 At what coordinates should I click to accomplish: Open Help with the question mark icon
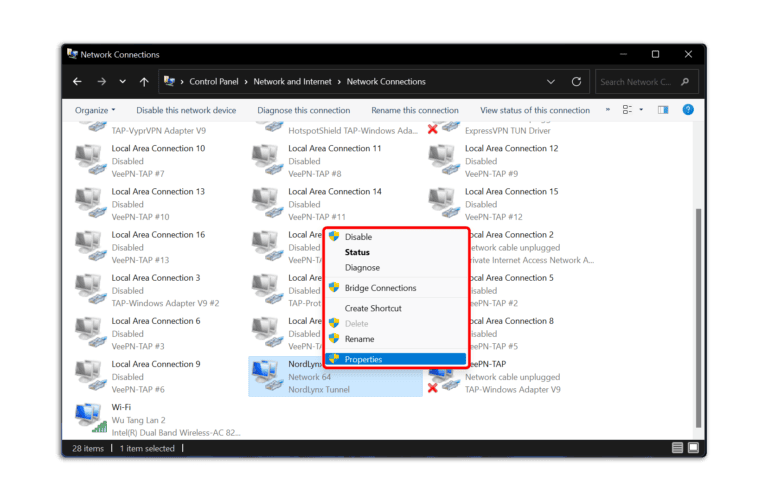(688, 110)
